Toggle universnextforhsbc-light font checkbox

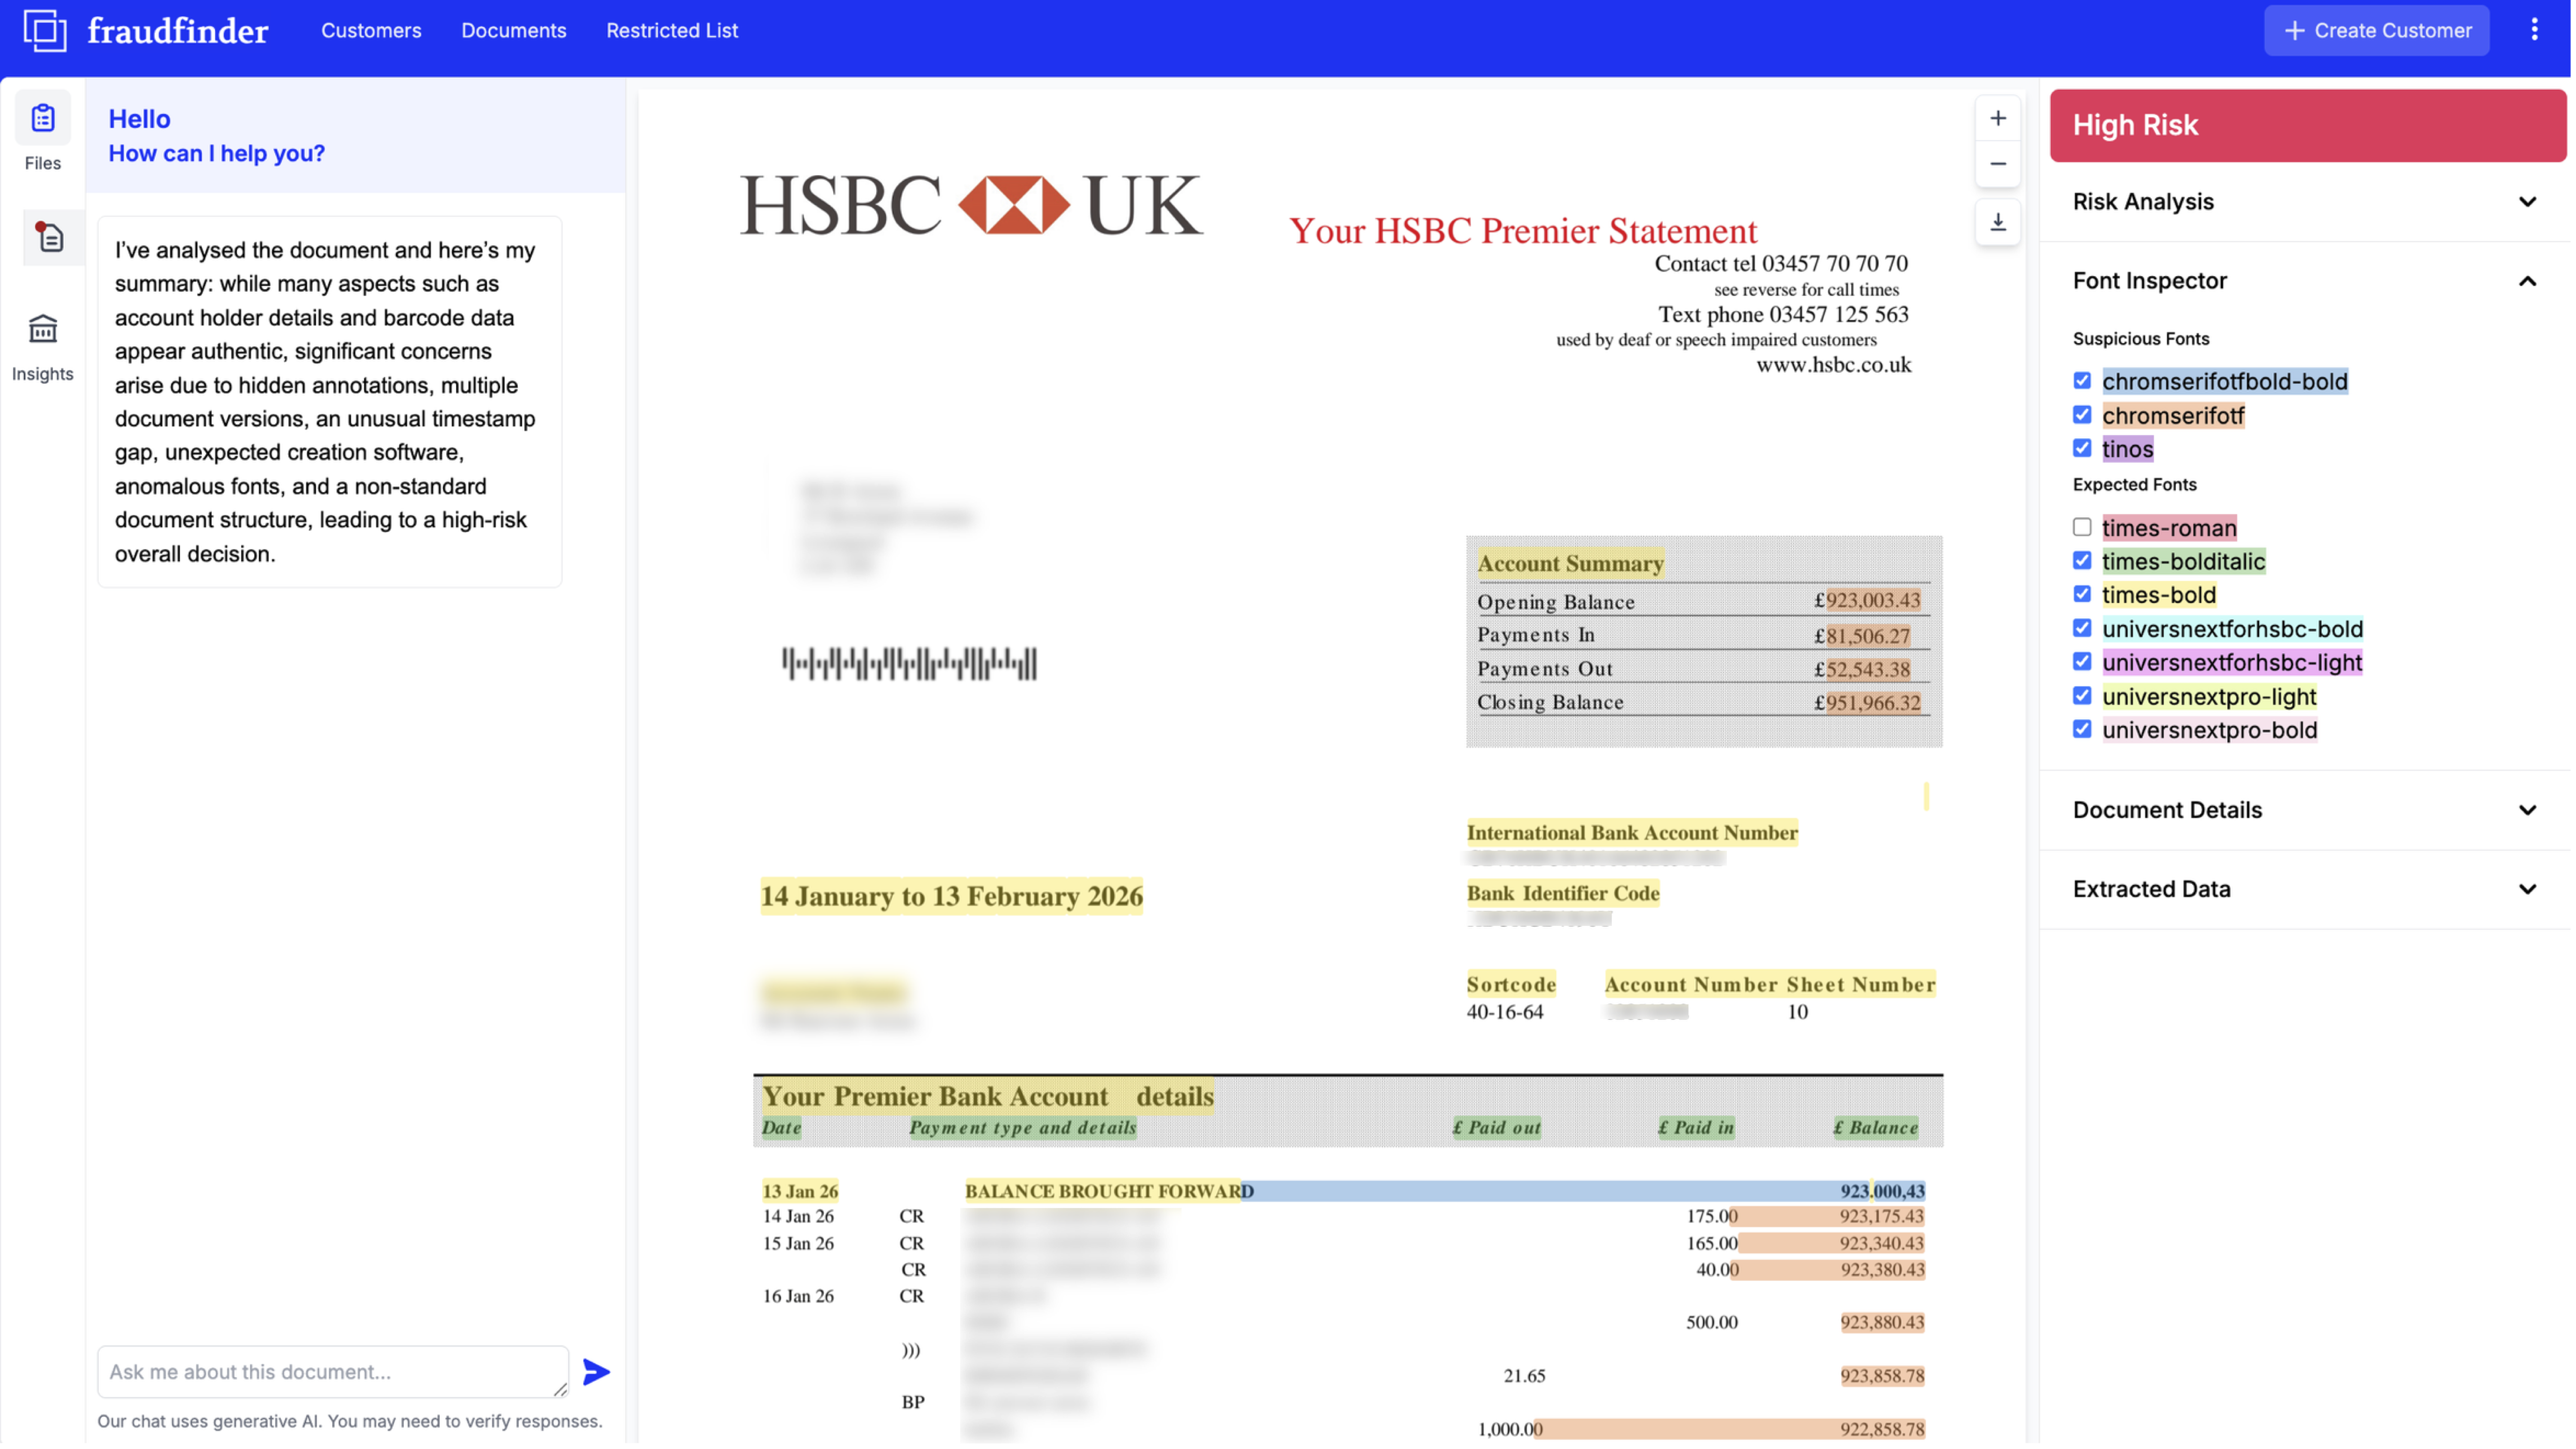(2082, 661)
